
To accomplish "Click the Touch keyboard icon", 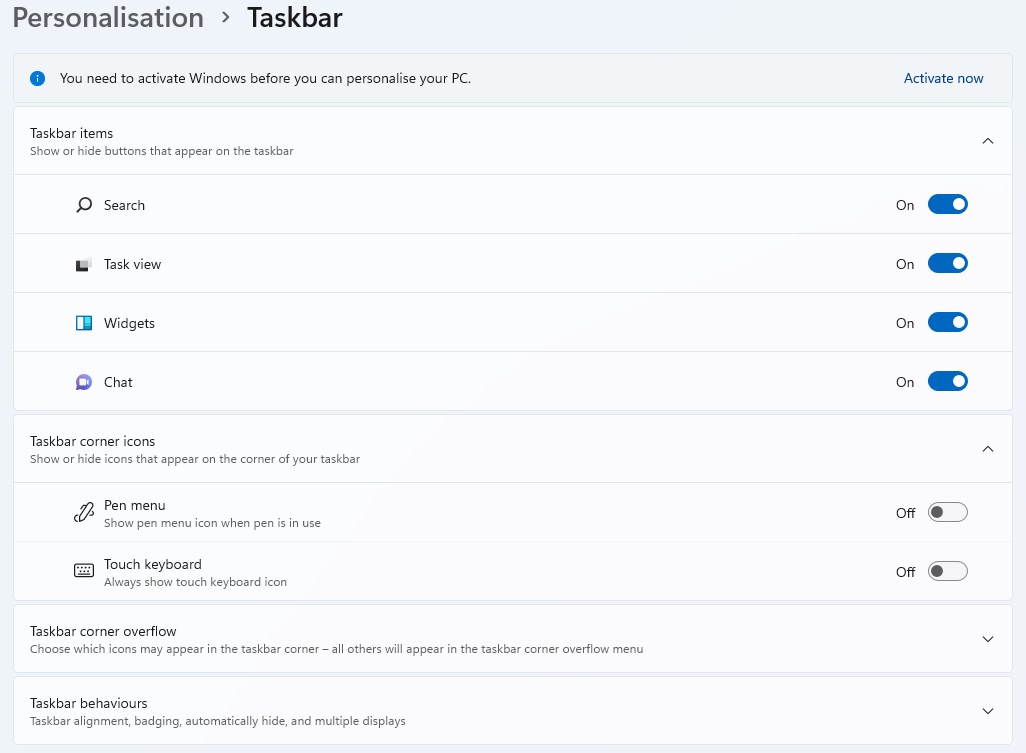I will coord(84,571).
